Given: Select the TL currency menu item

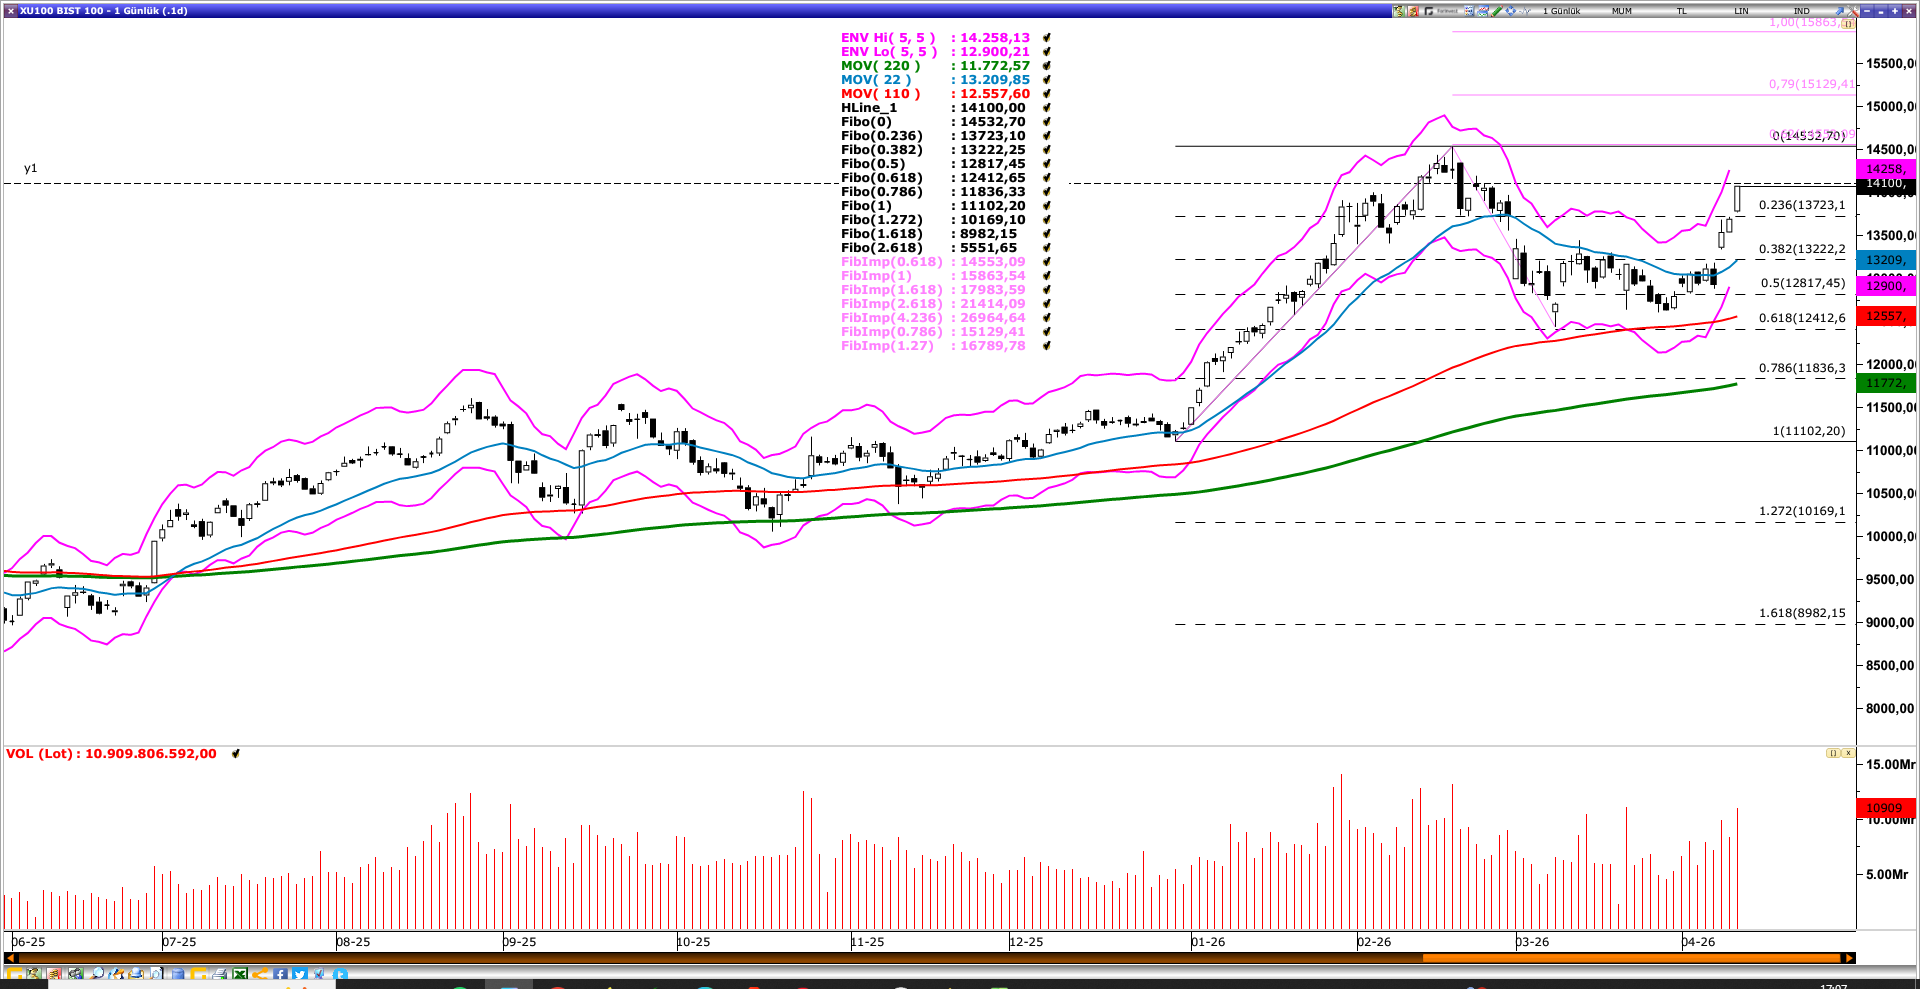Looking at the screenshot, I should click(x=1681, y=10).
